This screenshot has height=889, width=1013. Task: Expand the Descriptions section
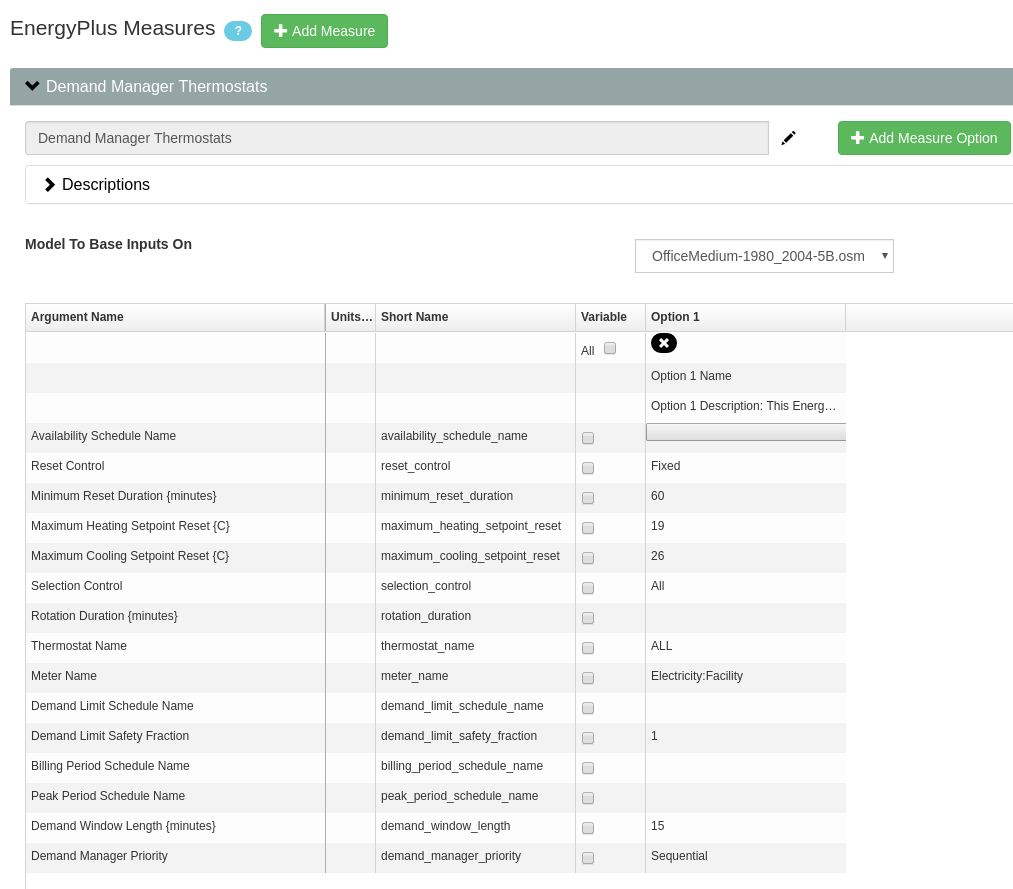click(x=49, y=185)
